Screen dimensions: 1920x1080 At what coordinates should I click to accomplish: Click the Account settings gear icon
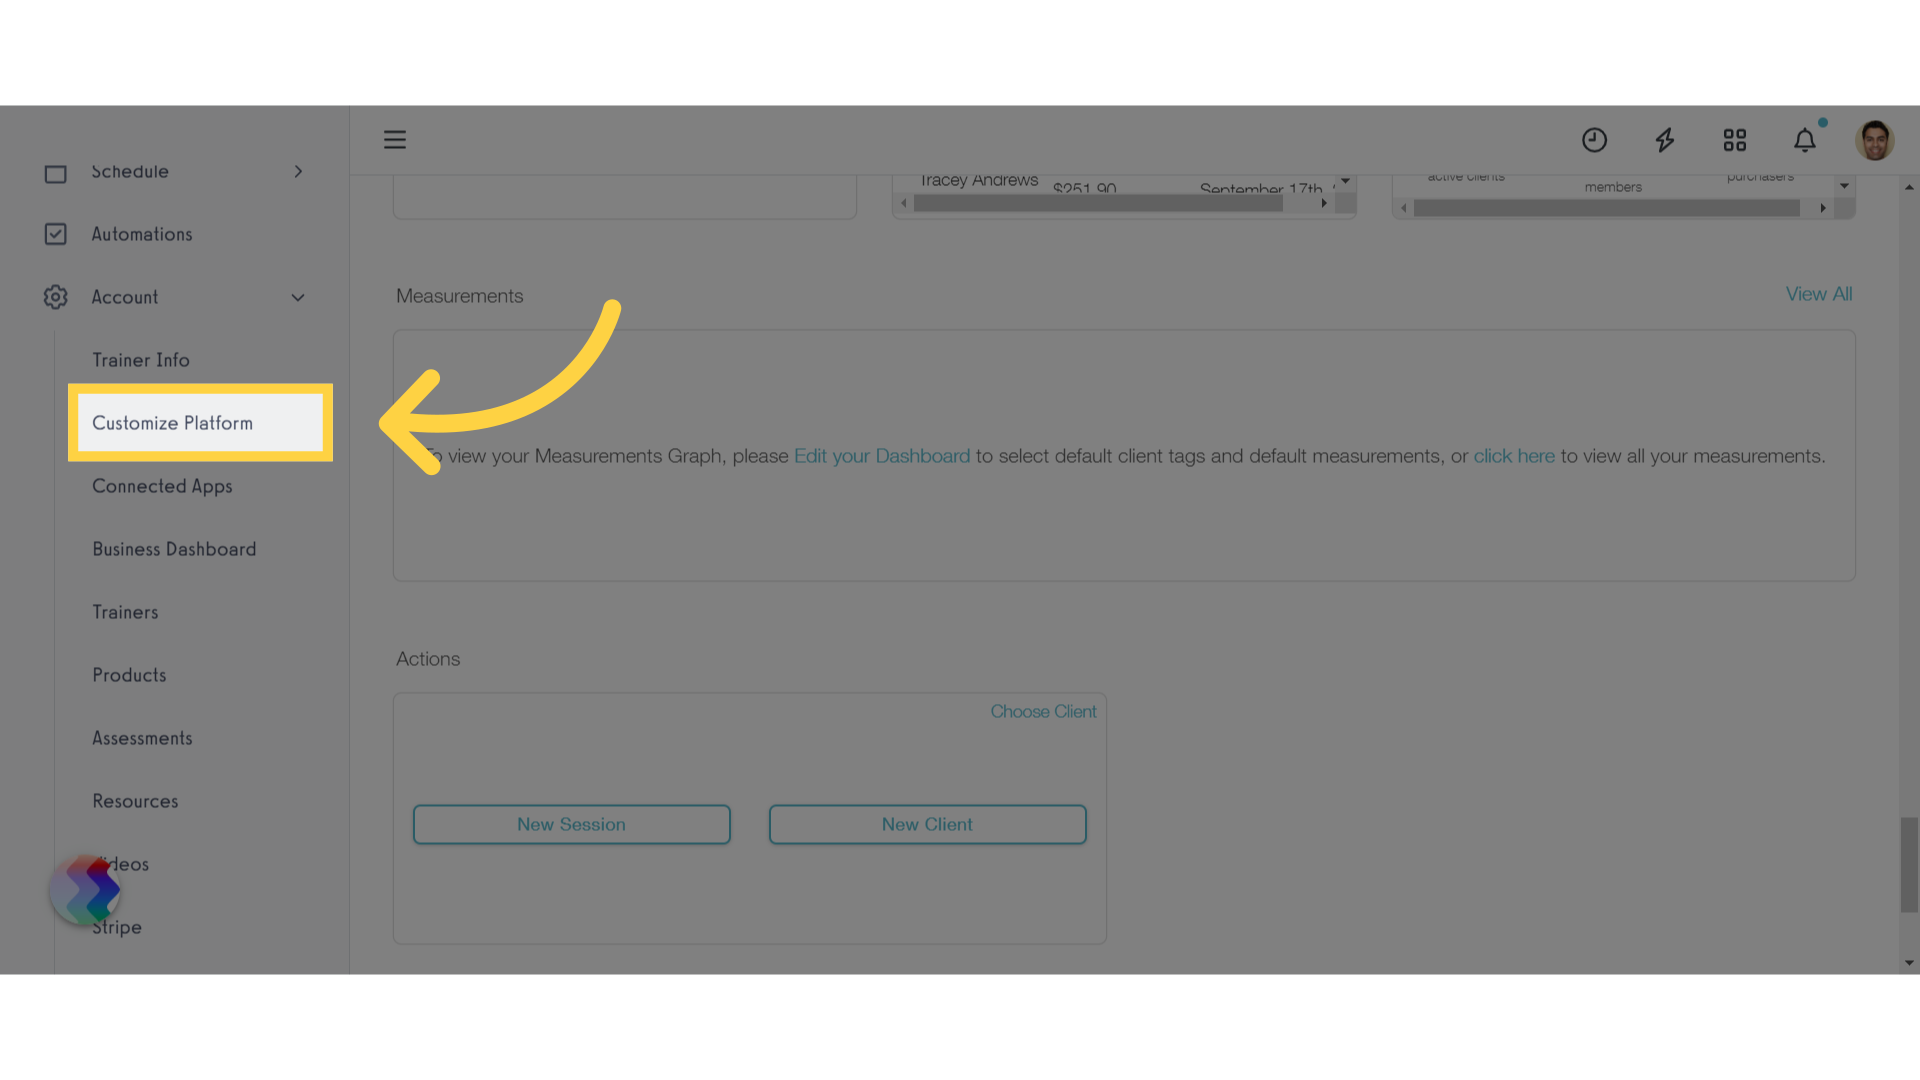point(55,297)
